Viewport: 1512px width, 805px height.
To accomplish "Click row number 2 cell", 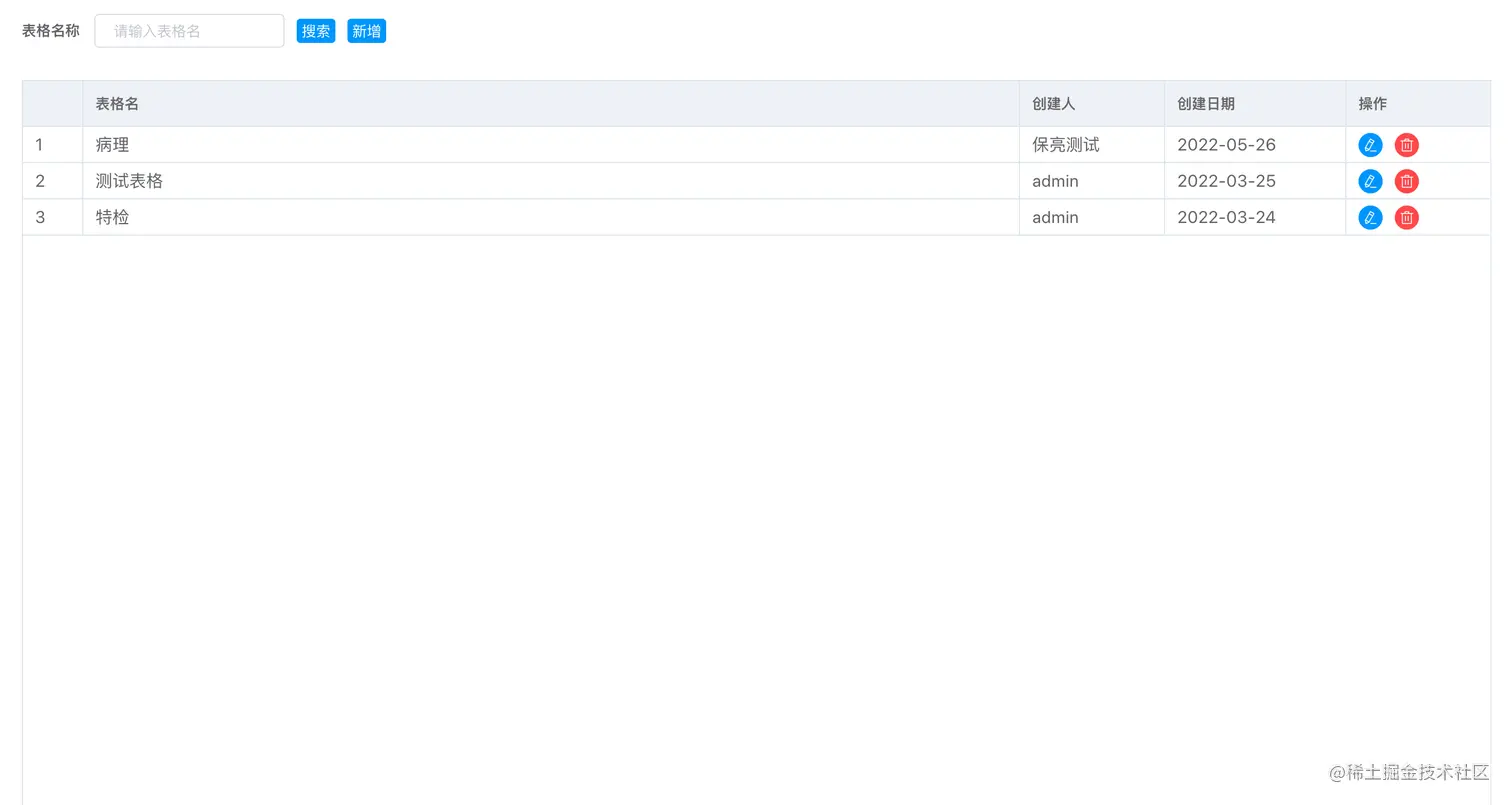I will pos(53,181).
